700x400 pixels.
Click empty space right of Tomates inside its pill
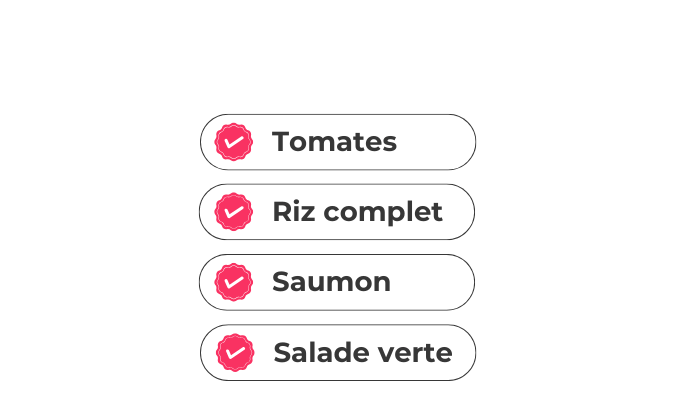point(435,142)
